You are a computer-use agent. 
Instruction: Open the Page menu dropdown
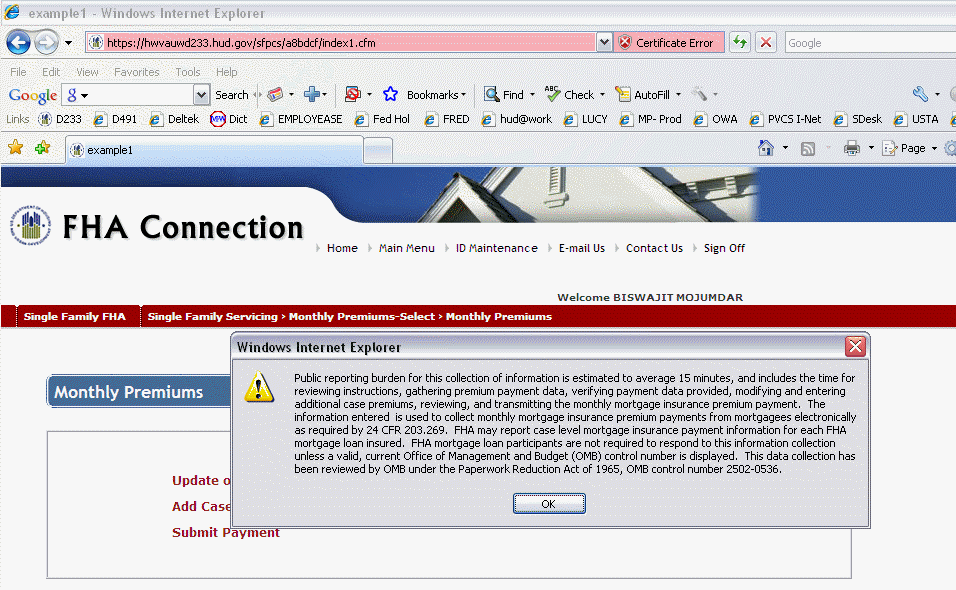click(x=918, y=148)
